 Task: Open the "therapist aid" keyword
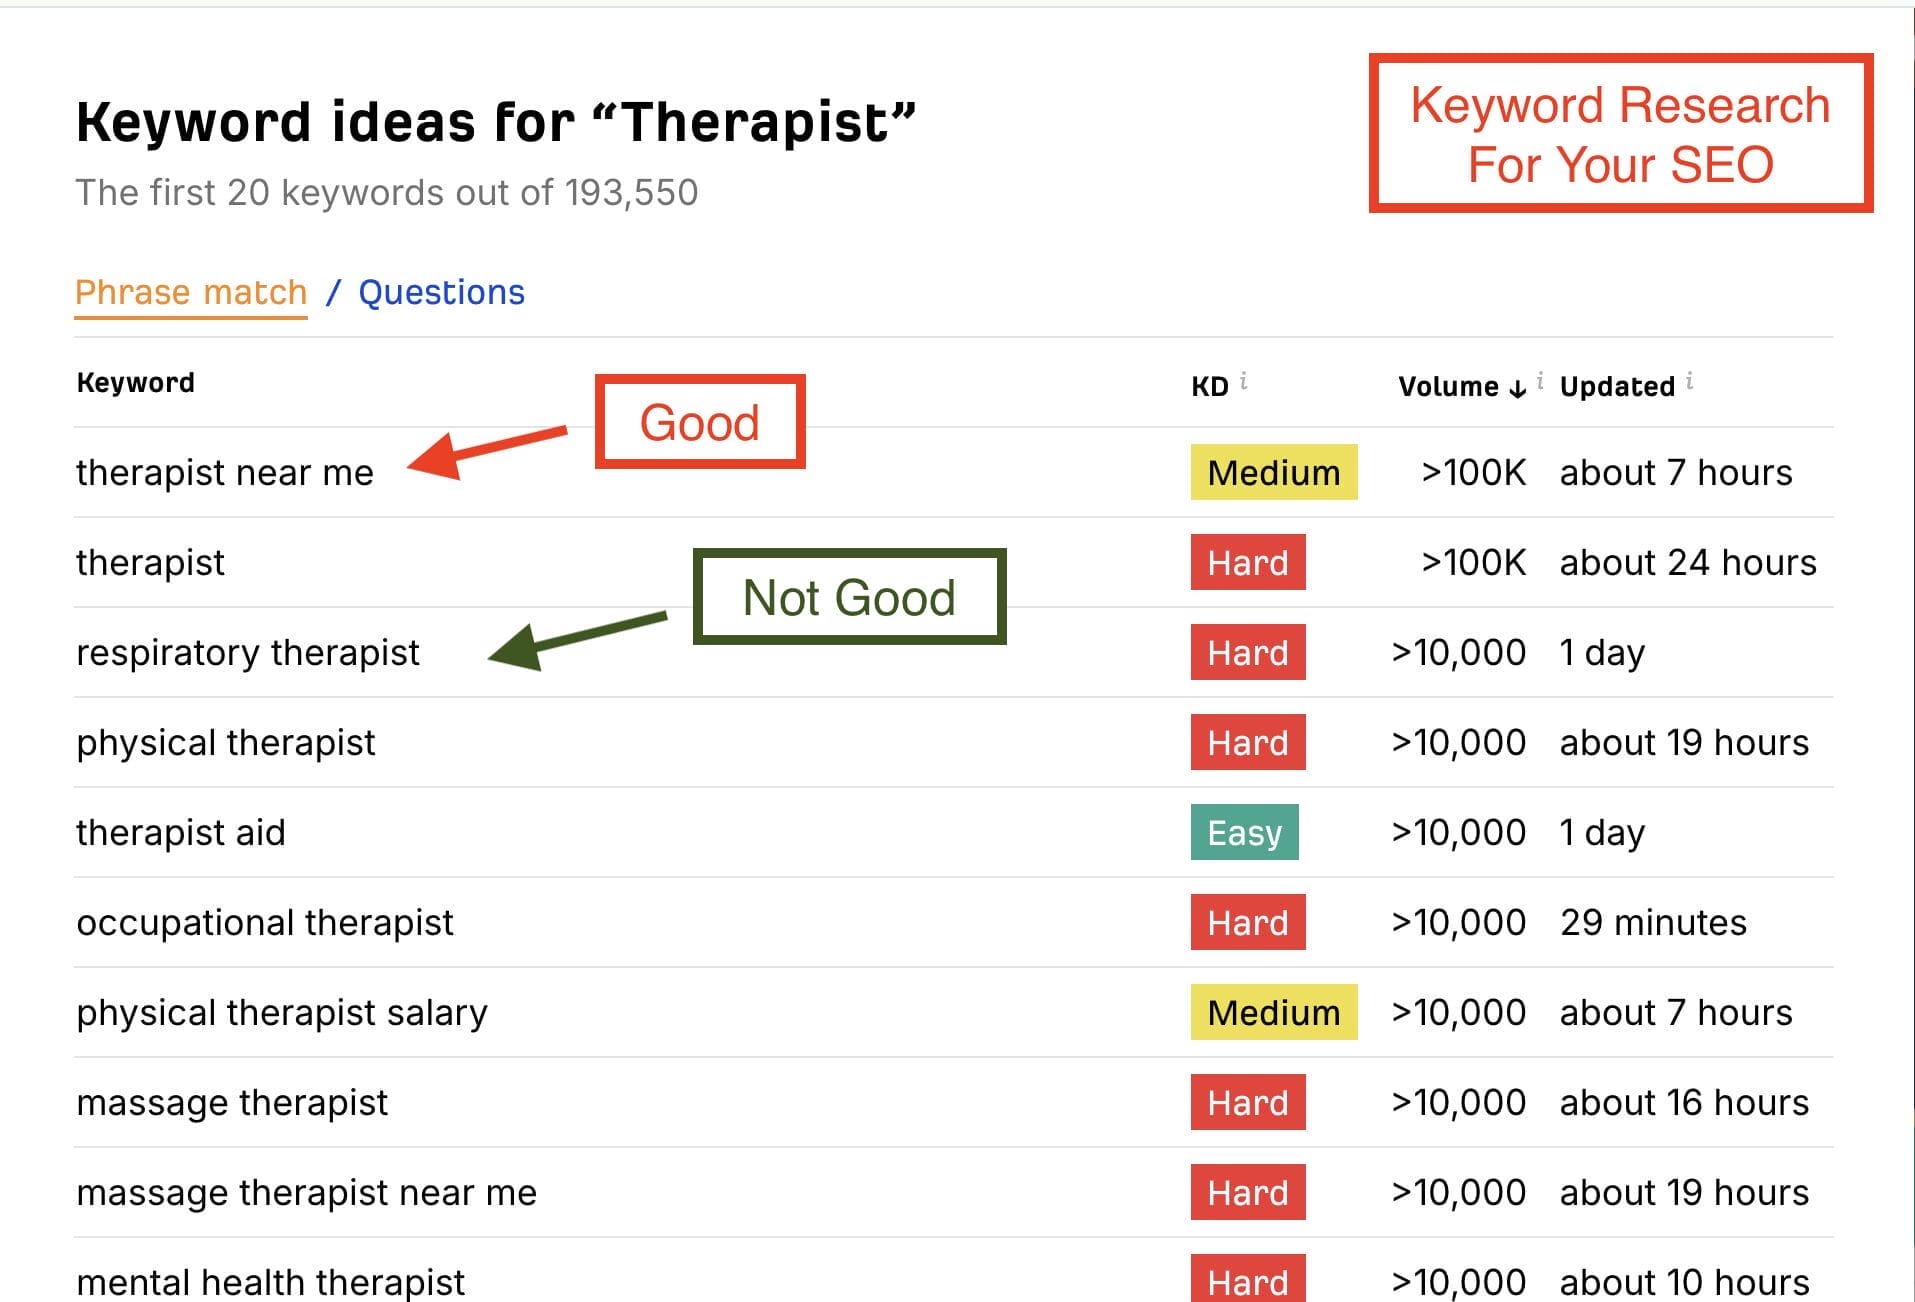(180, 832)
